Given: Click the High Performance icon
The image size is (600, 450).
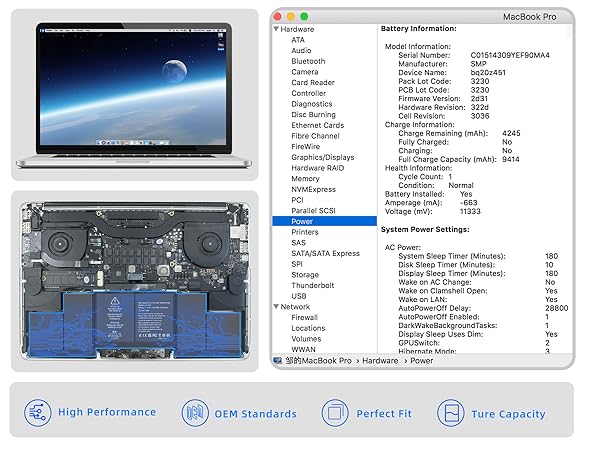Looking at the screenshot, I should [x=38, y=412].
